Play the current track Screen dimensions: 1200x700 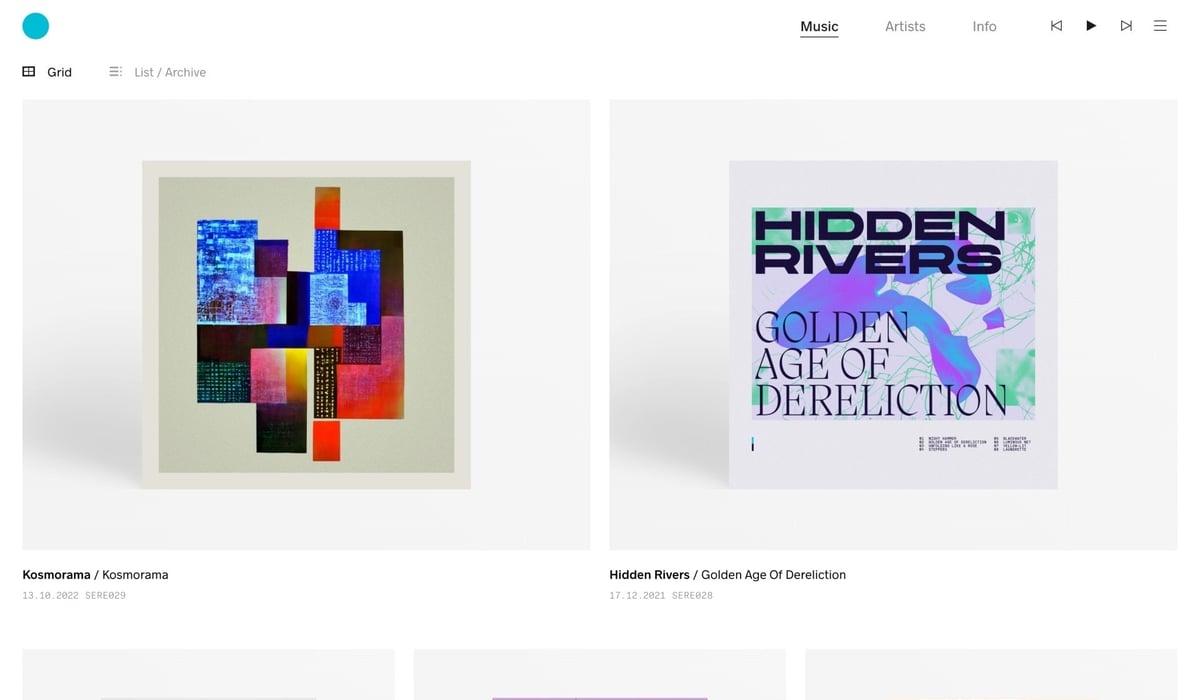coord(1091,26)
